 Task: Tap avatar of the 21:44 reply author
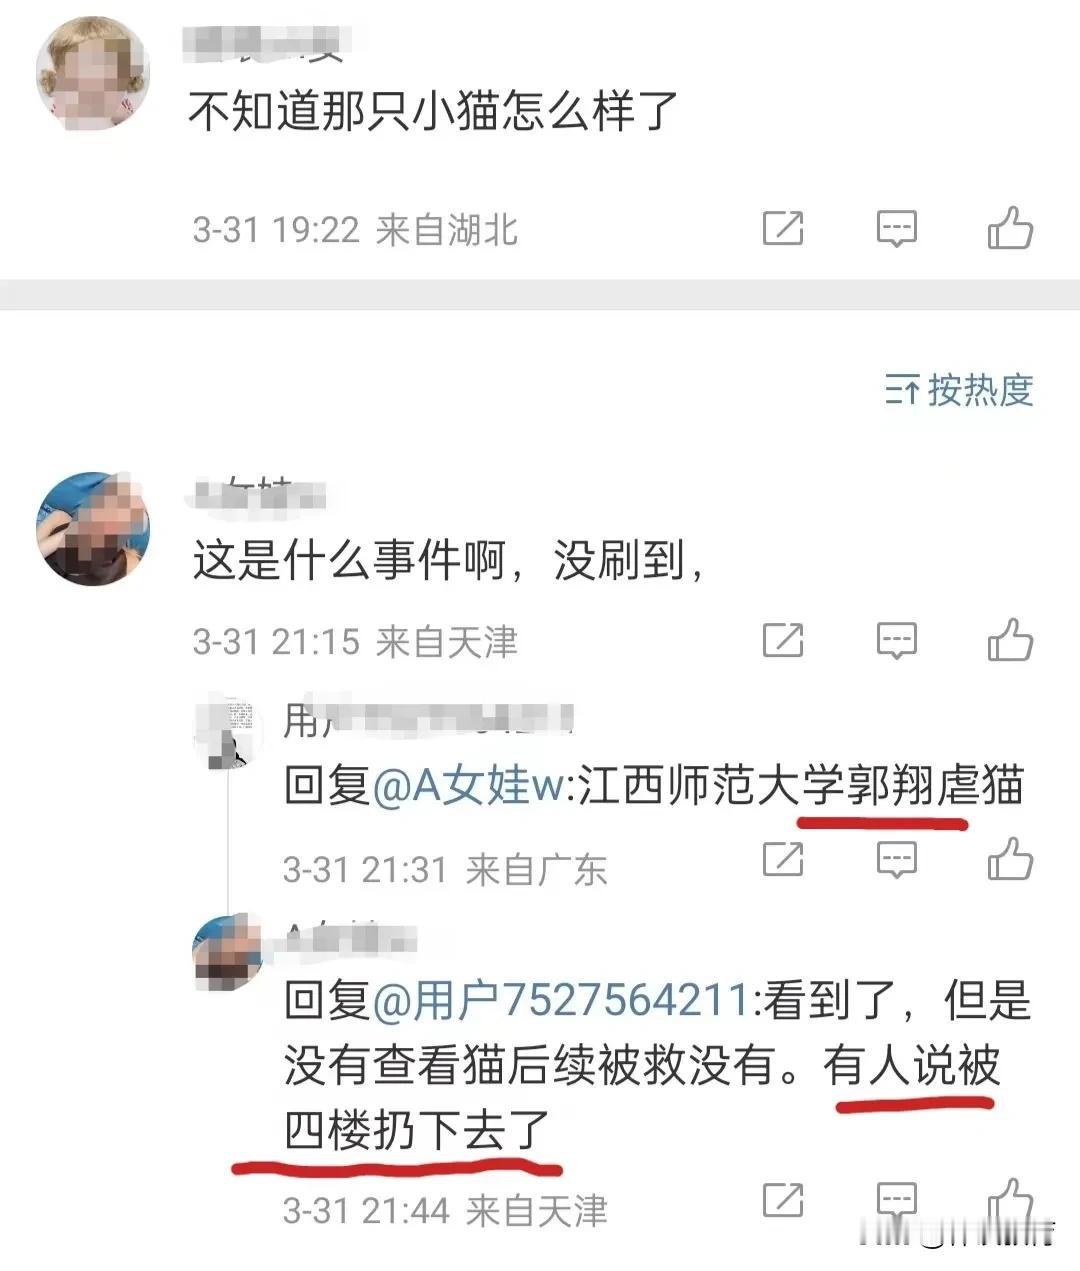[x=228, y=948]
